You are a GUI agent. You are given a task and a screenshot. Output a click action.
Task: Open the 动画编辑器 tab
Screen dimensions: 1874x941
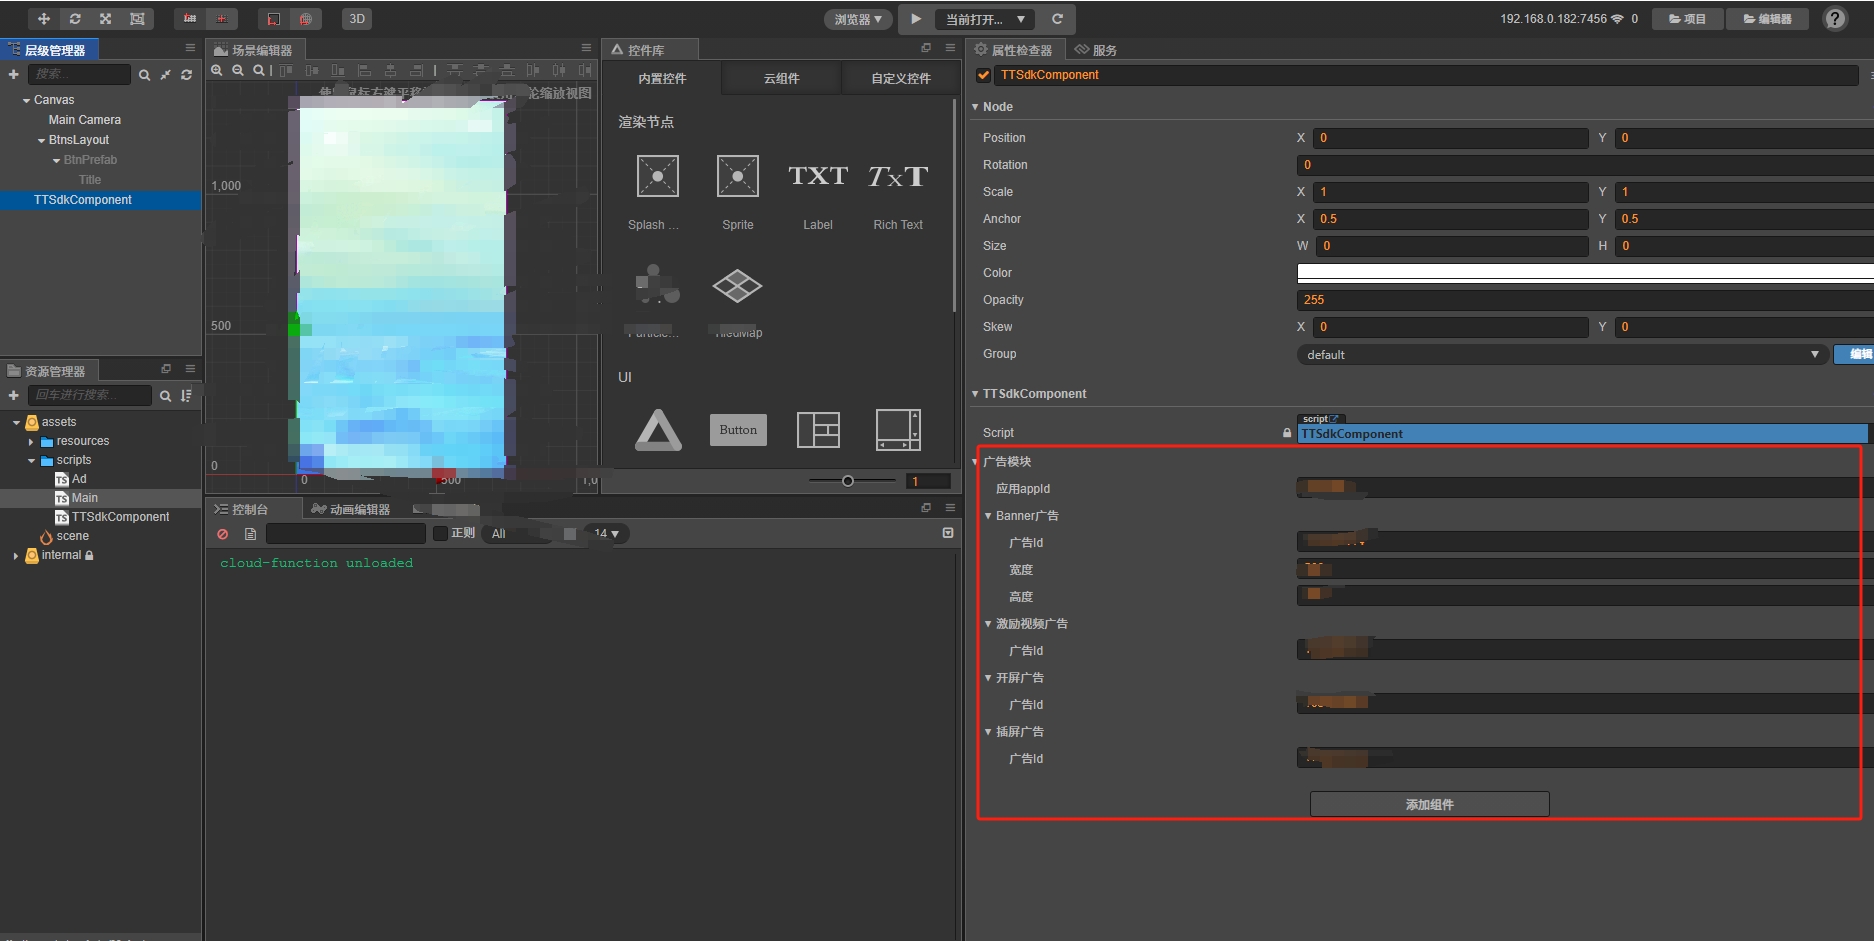tap(351, 509)
